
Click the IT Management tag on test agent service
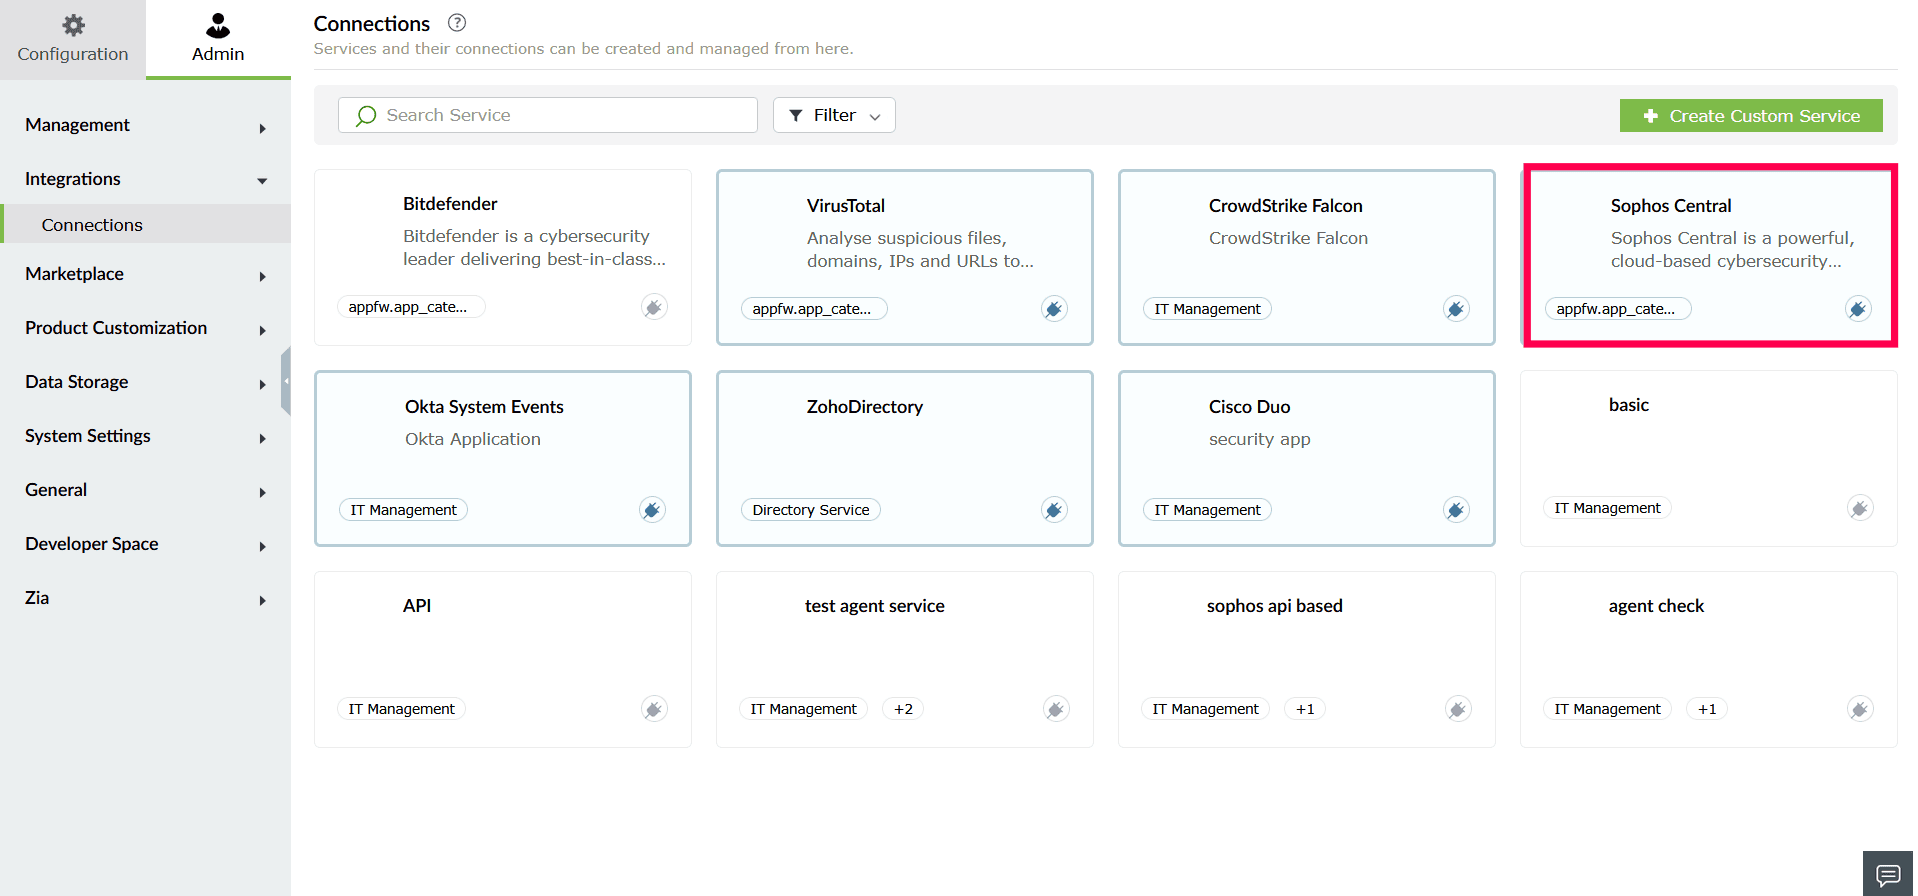tap(803, 709)
